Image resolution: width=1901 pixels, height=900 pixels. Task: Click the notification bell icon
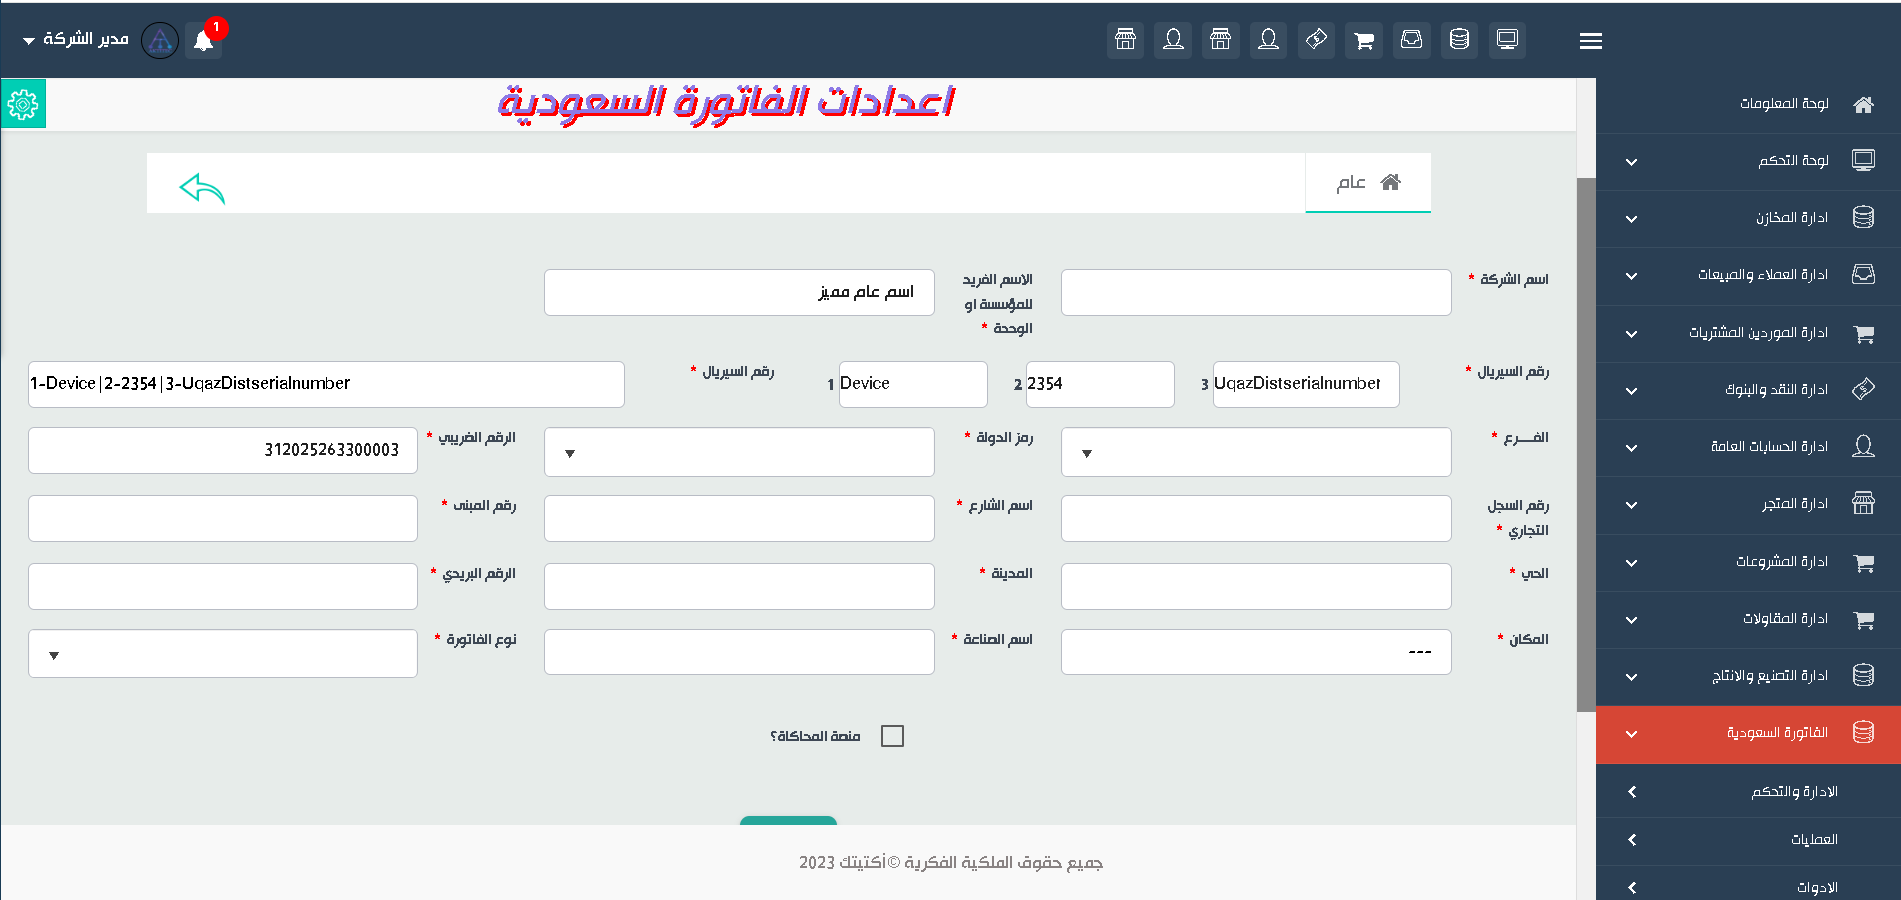point(204,41)
